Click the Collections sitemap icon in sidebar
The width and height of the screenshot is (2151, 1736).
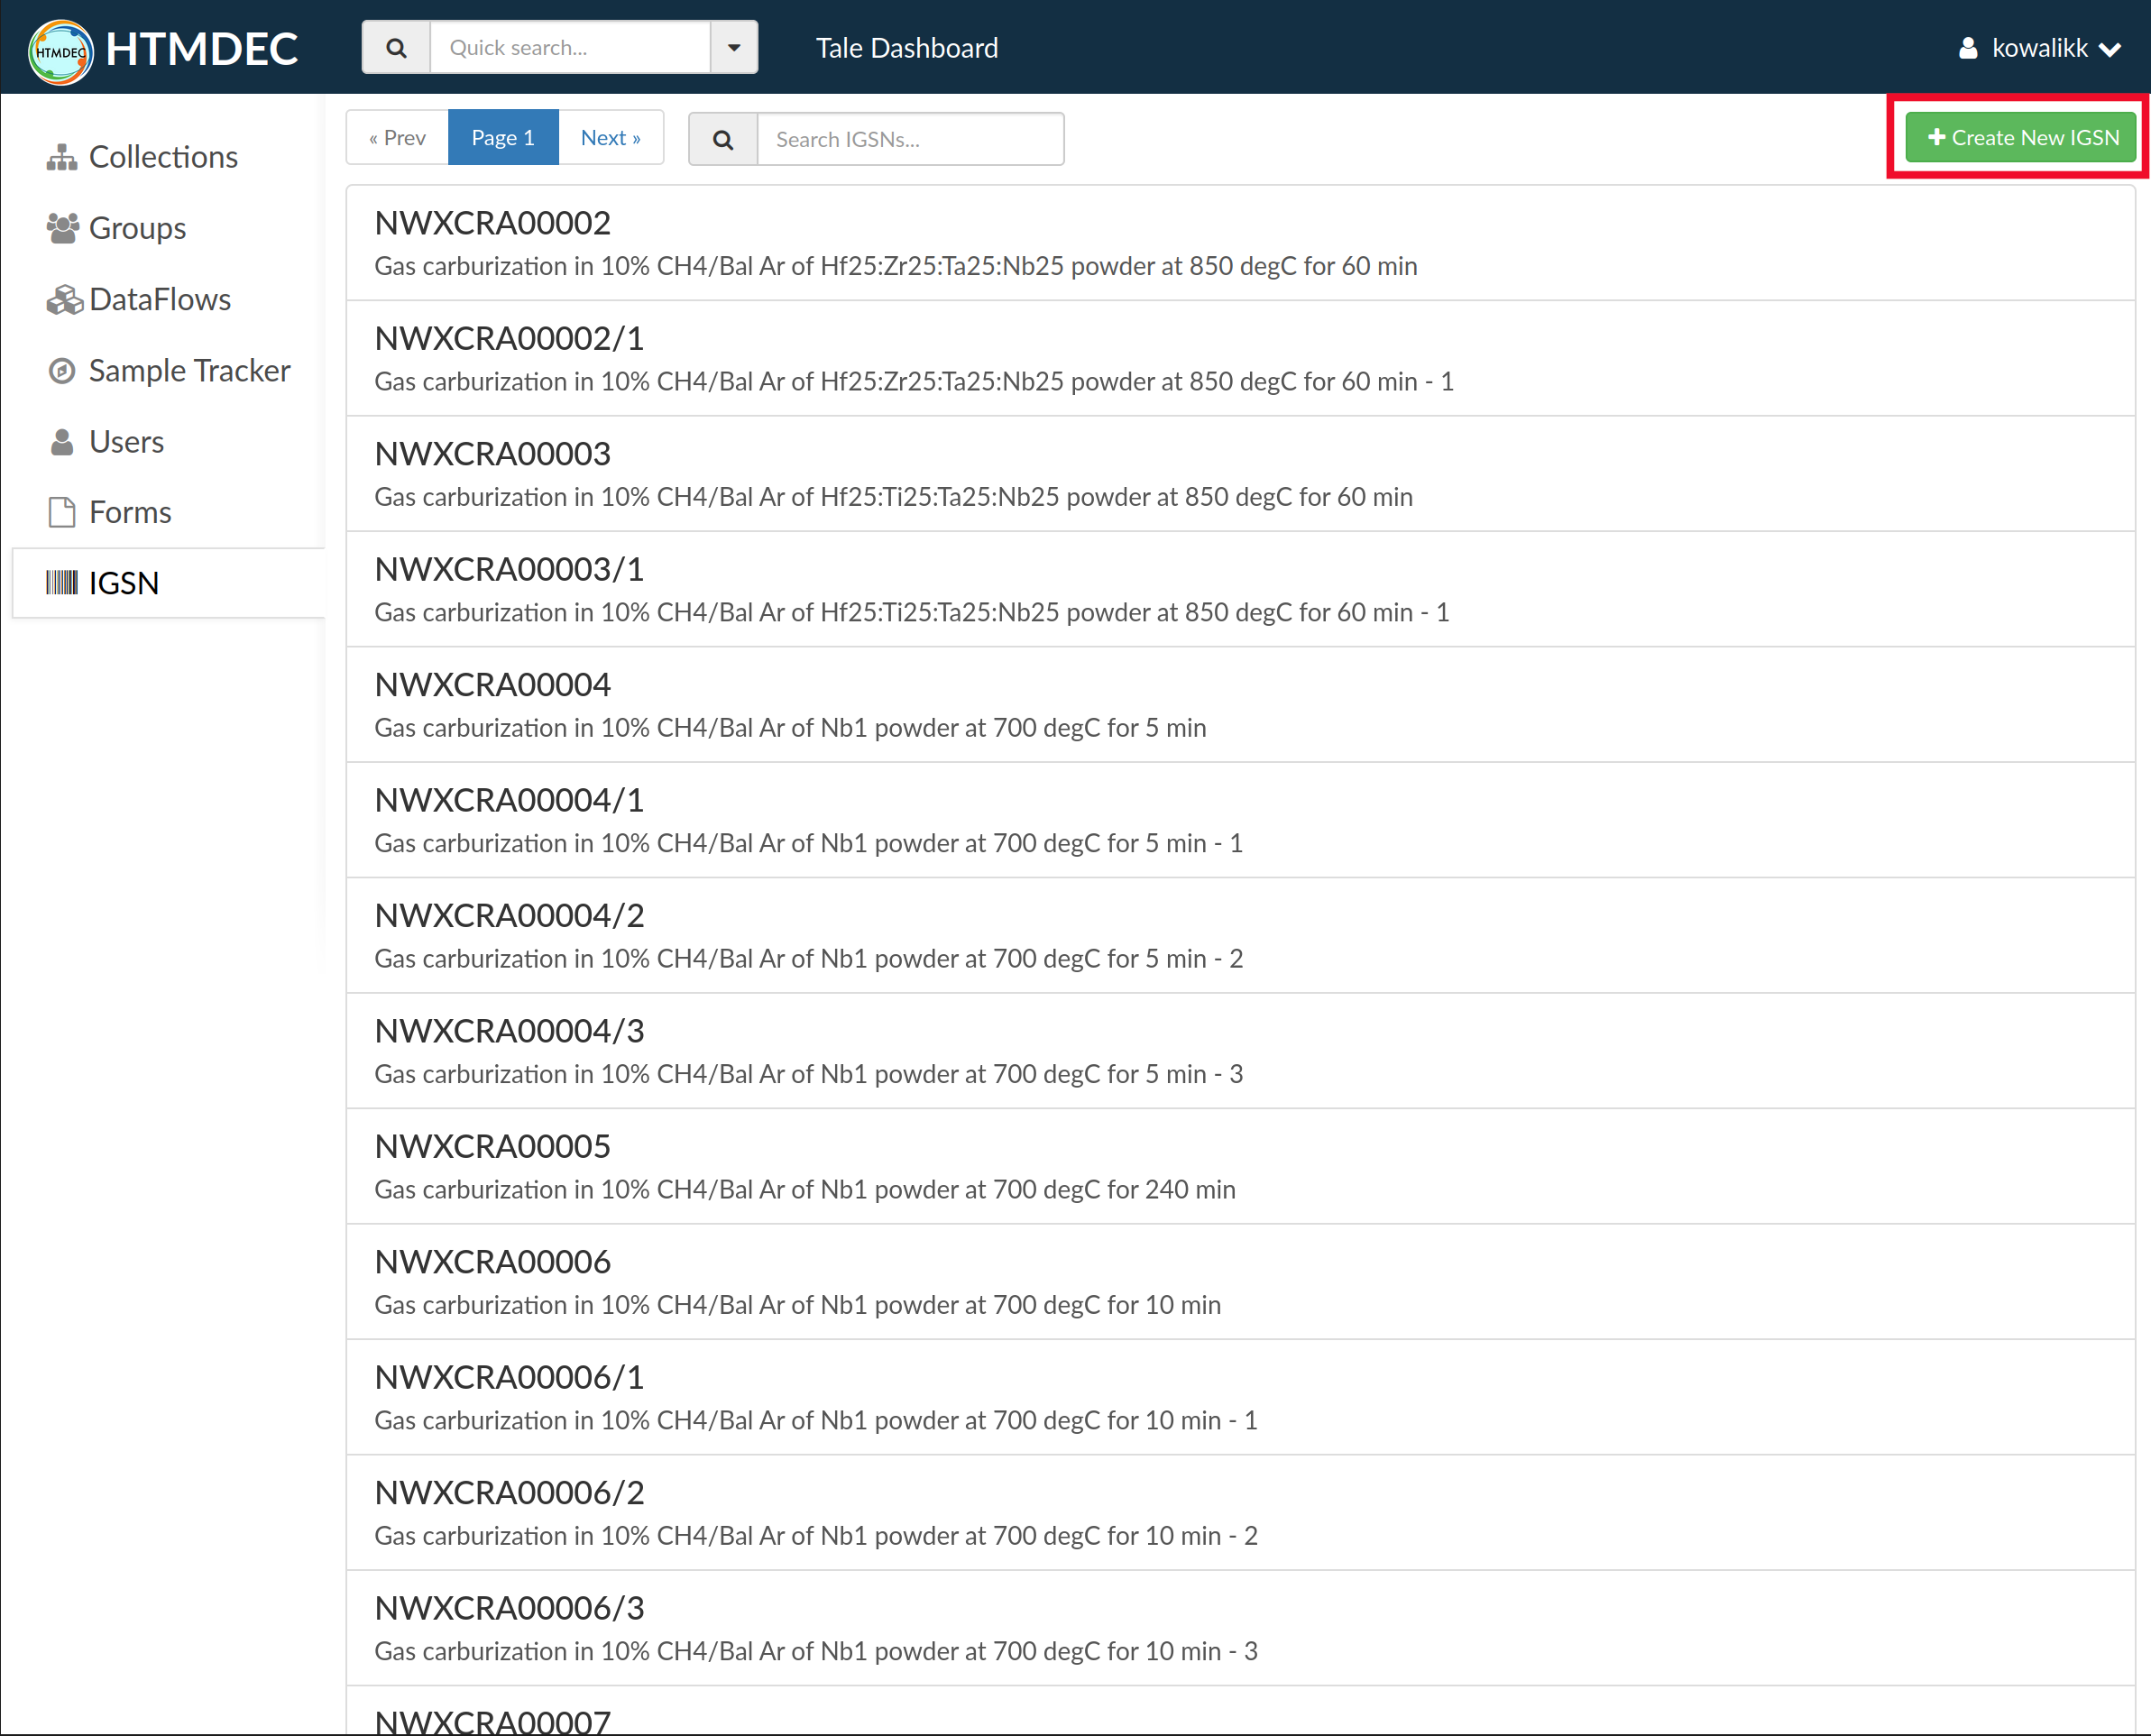point(62,157)
